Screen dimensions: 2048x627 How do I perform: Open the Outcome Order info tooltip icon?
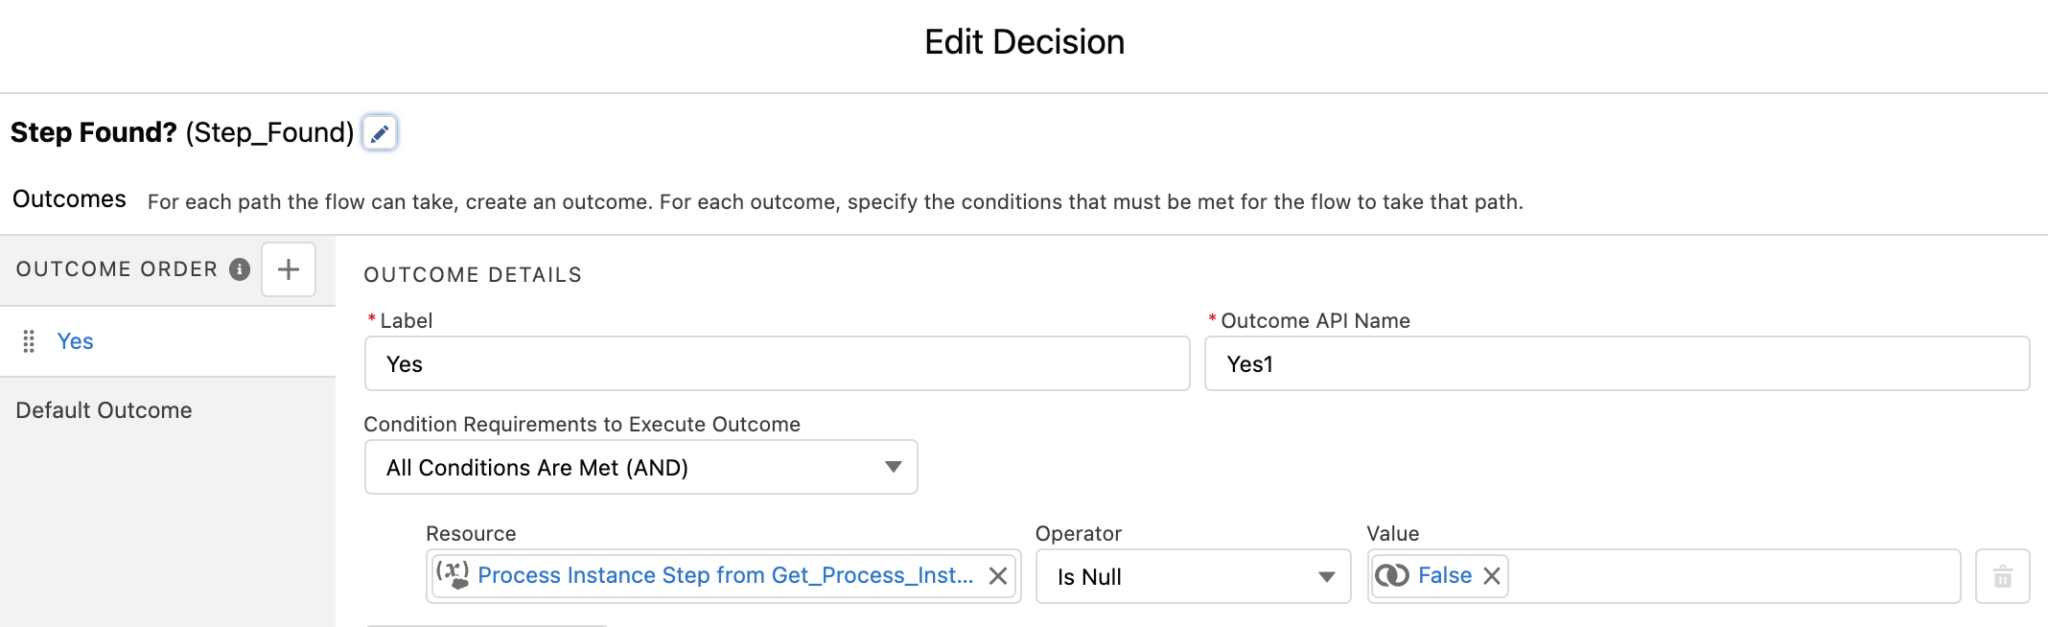click(x=239, y=269)
